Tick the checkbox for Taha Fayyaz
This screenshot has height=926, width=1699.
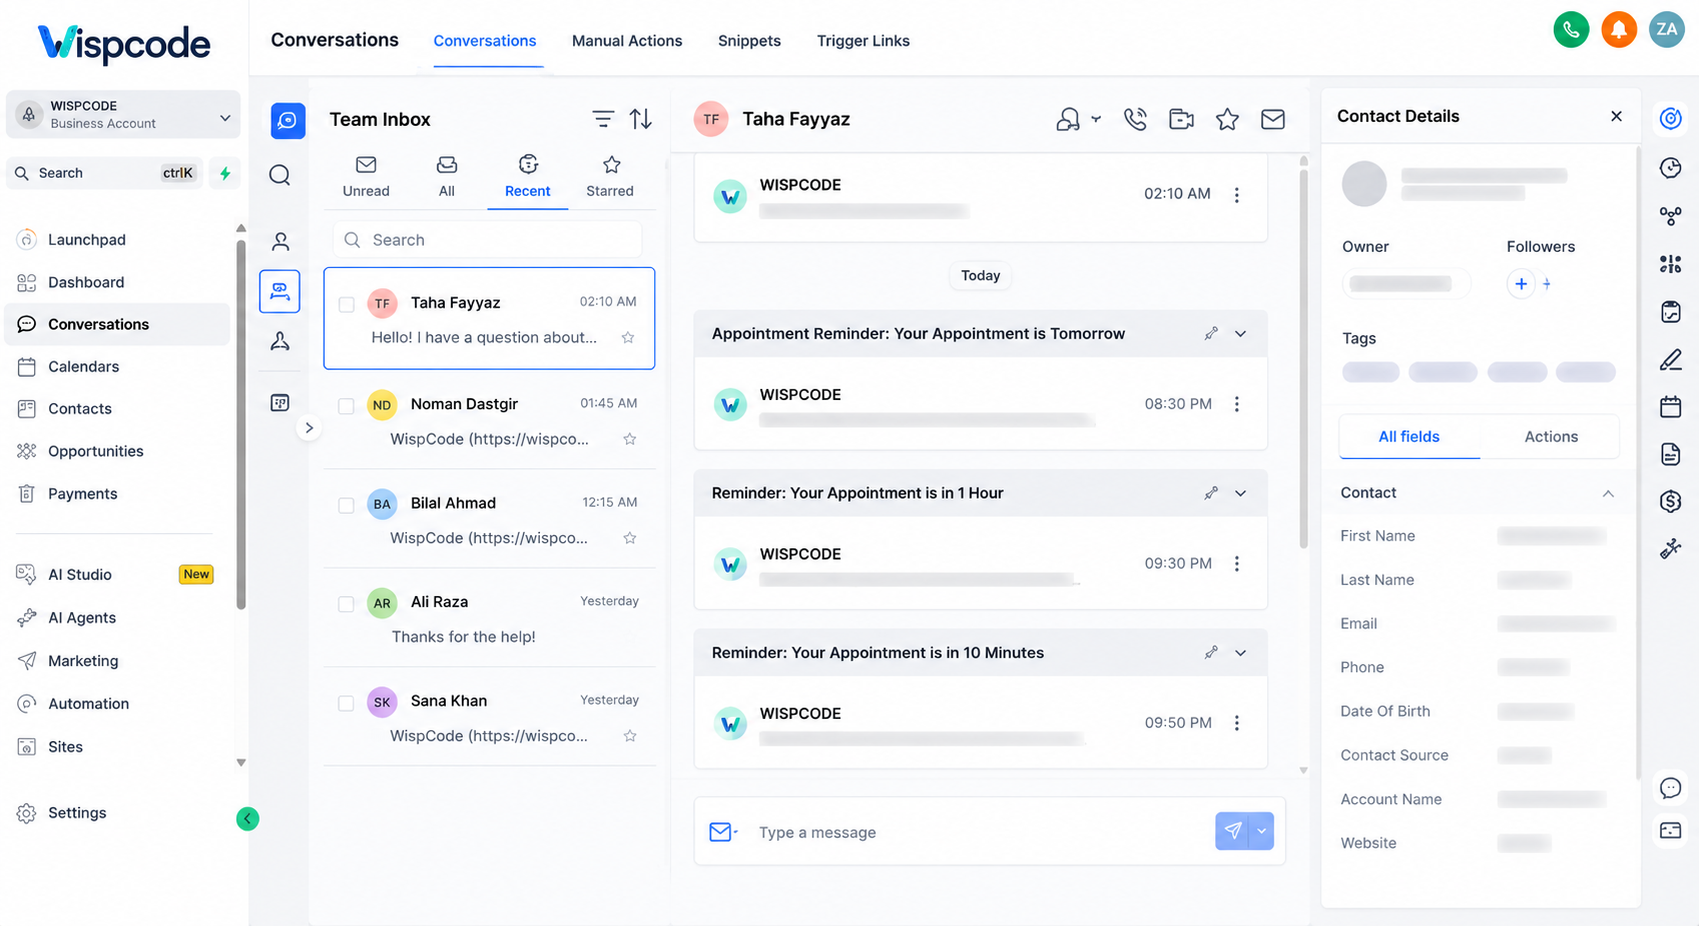346,304
